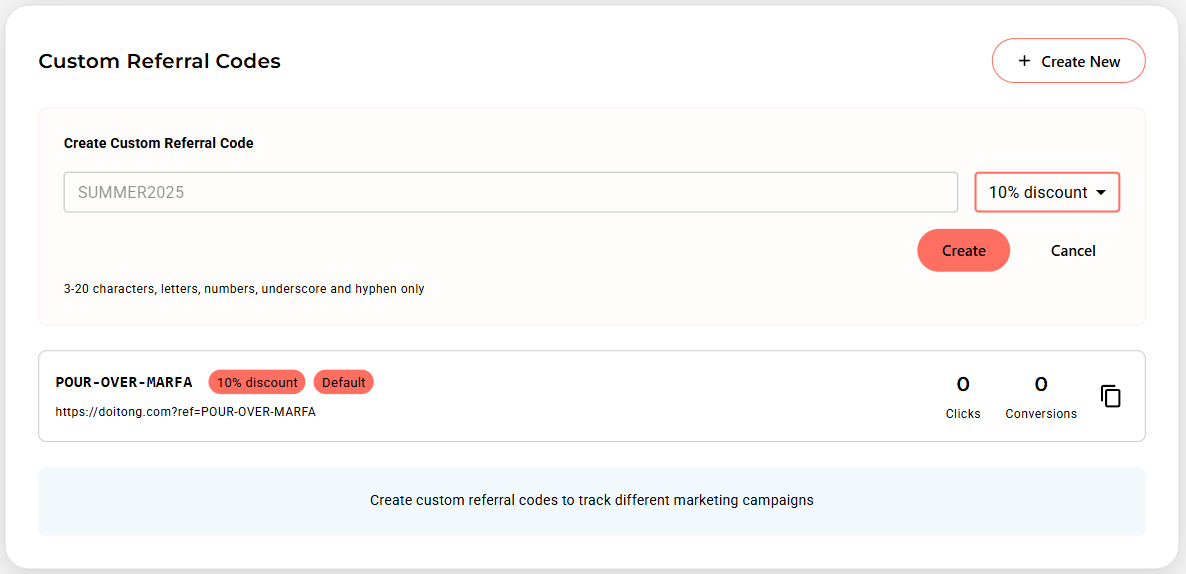This screenshot has width=1186, height=574.
Task: Click the marketing campaigns info banner
Action: click(x=591, y=501)
